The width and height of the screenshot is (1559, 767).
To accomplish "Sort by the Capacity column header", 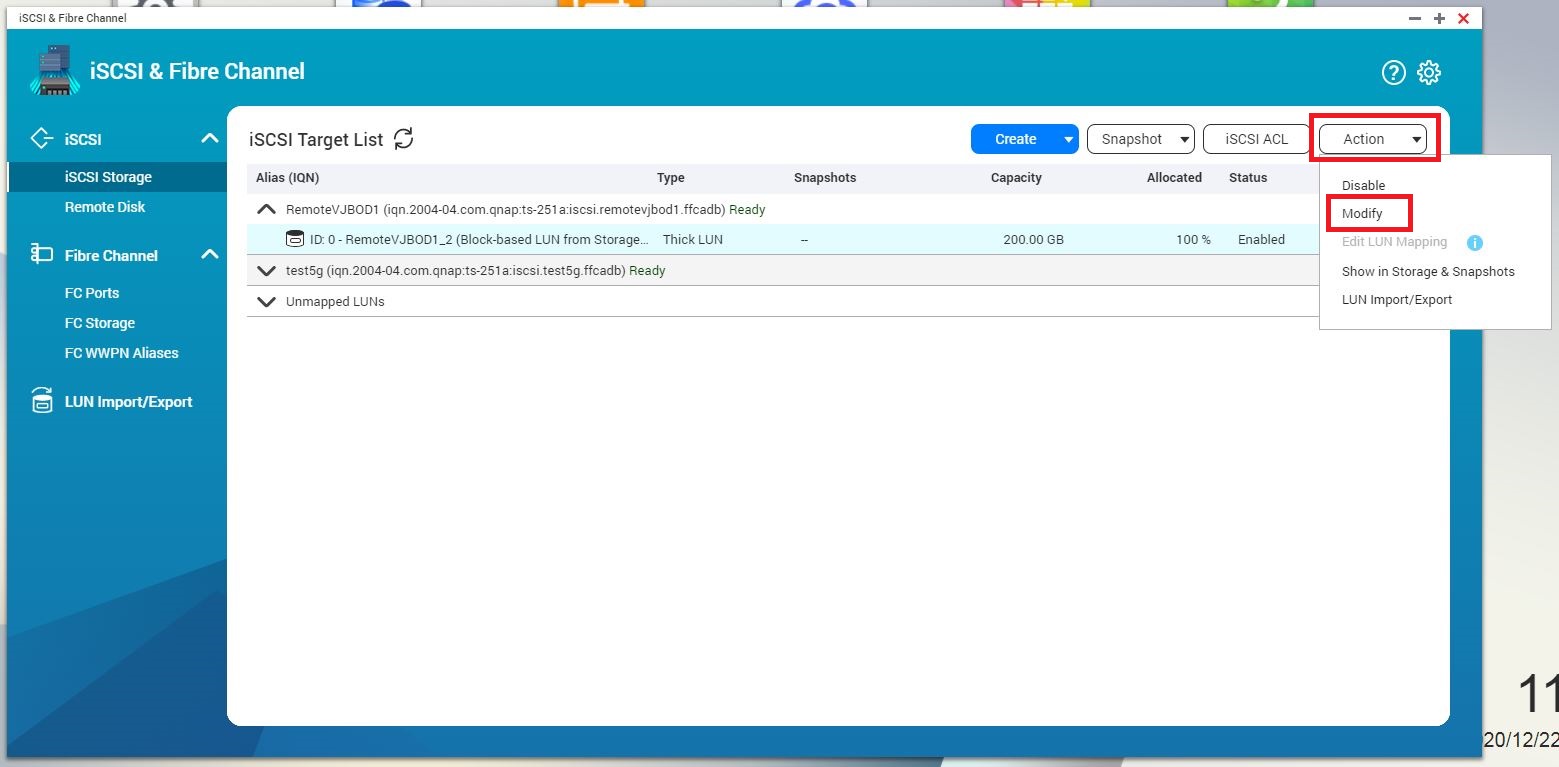I will pos(1016,178).
